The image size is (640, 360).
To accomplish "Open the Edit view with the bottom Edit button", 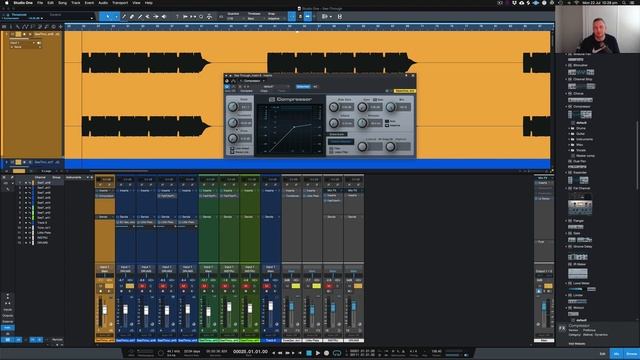I will [602, 353].
